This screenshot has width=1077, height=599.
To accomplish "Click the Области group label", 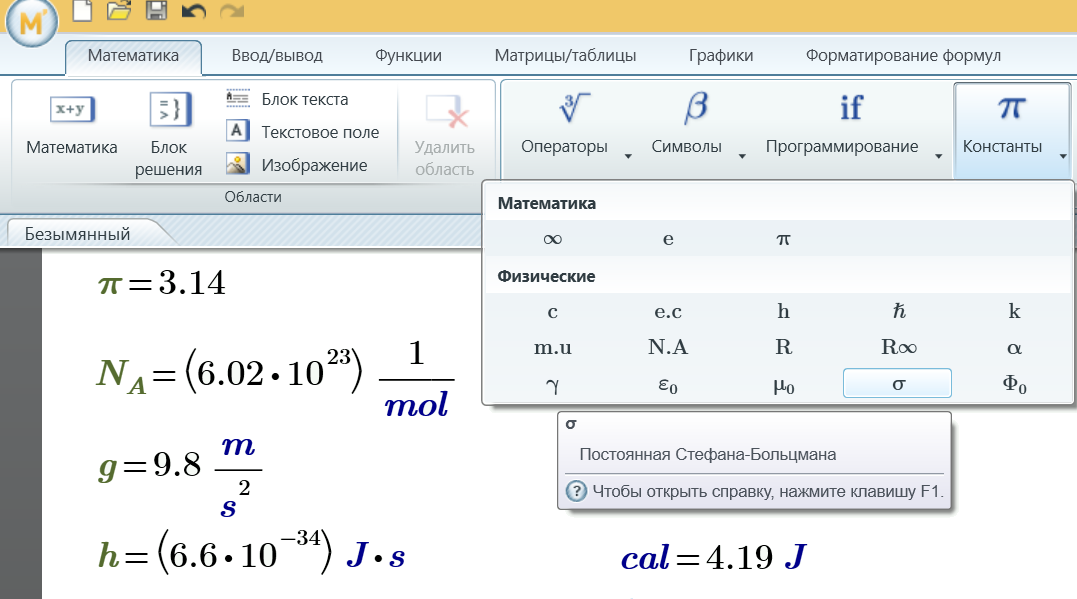I will (x=253, y=197).
